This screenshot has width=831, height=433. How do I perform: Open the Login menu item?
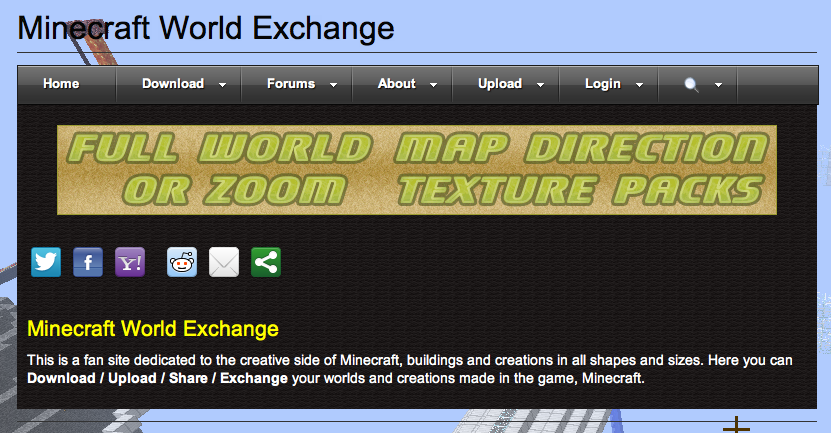603,84
